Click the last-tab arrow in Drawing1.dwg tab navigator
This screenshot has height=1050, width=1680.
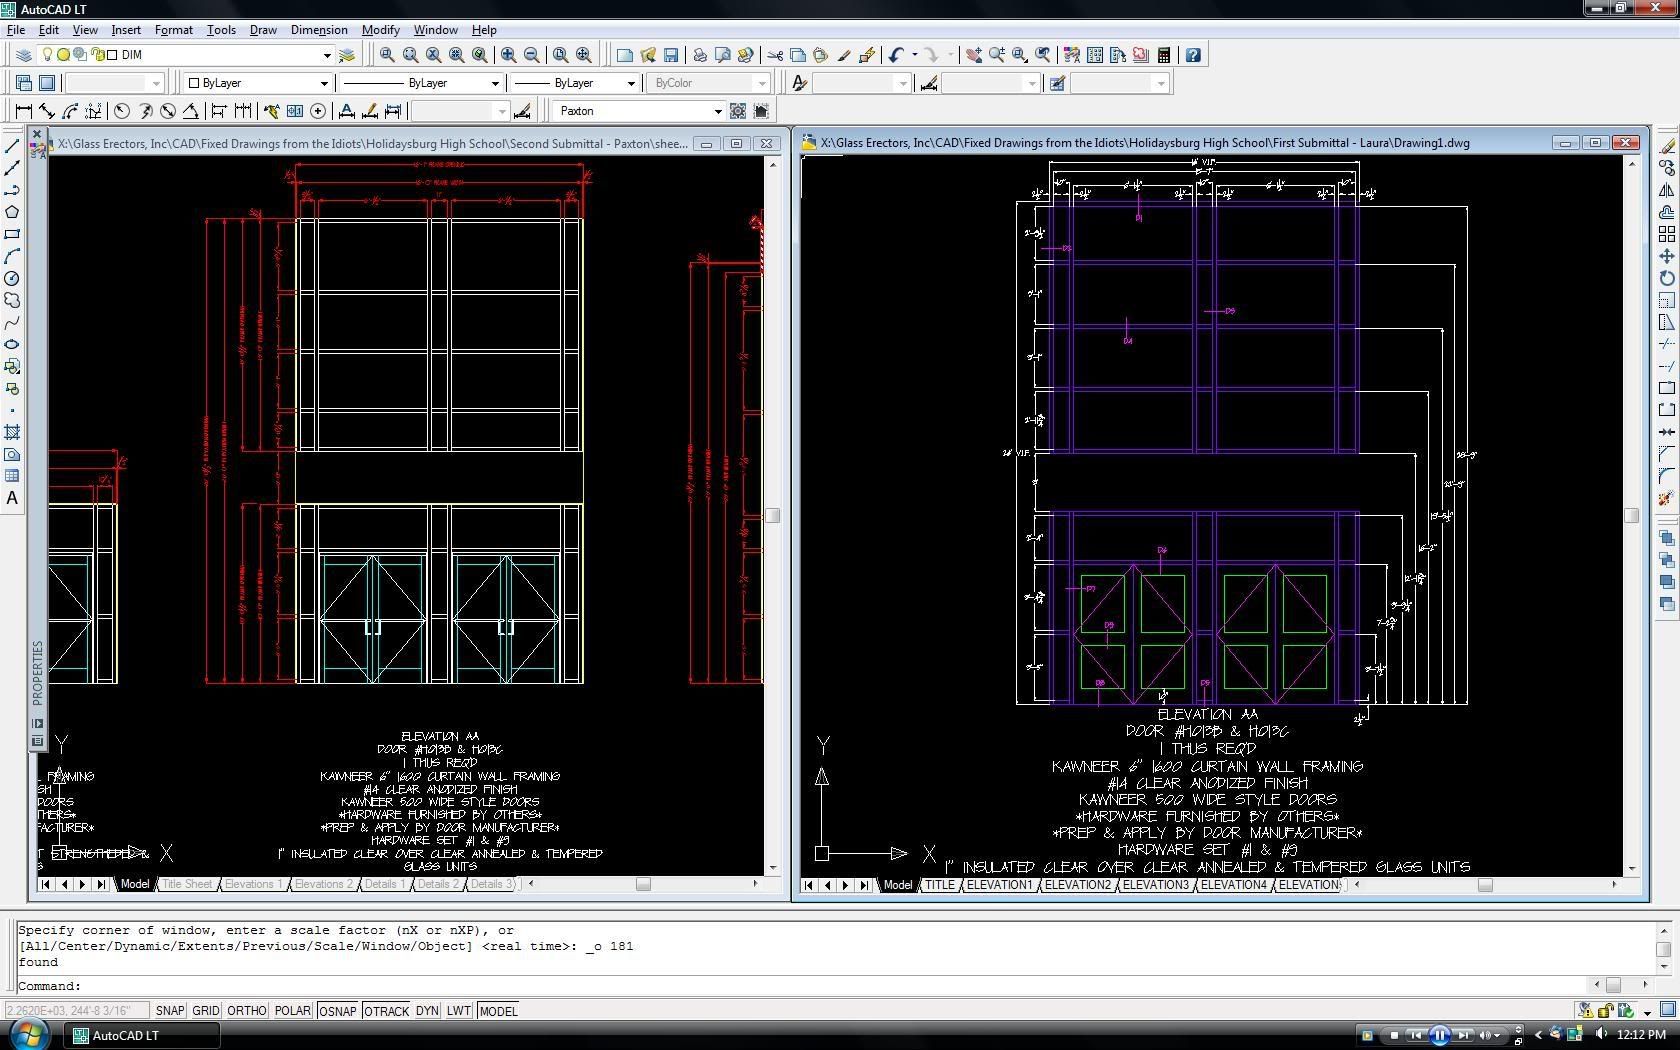click(864, 885)
